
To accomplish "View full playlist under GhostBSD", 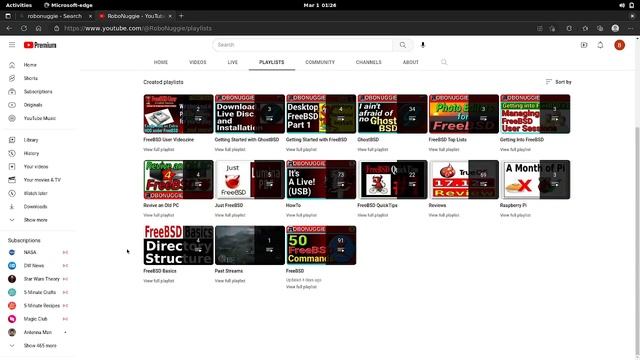I will point(373,150).
